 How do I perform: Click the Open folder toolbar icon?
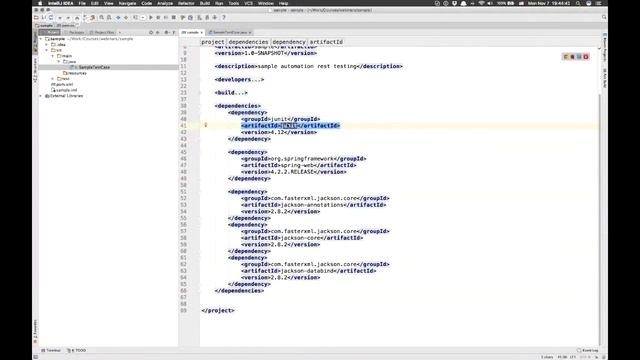(x=36, y=18)
